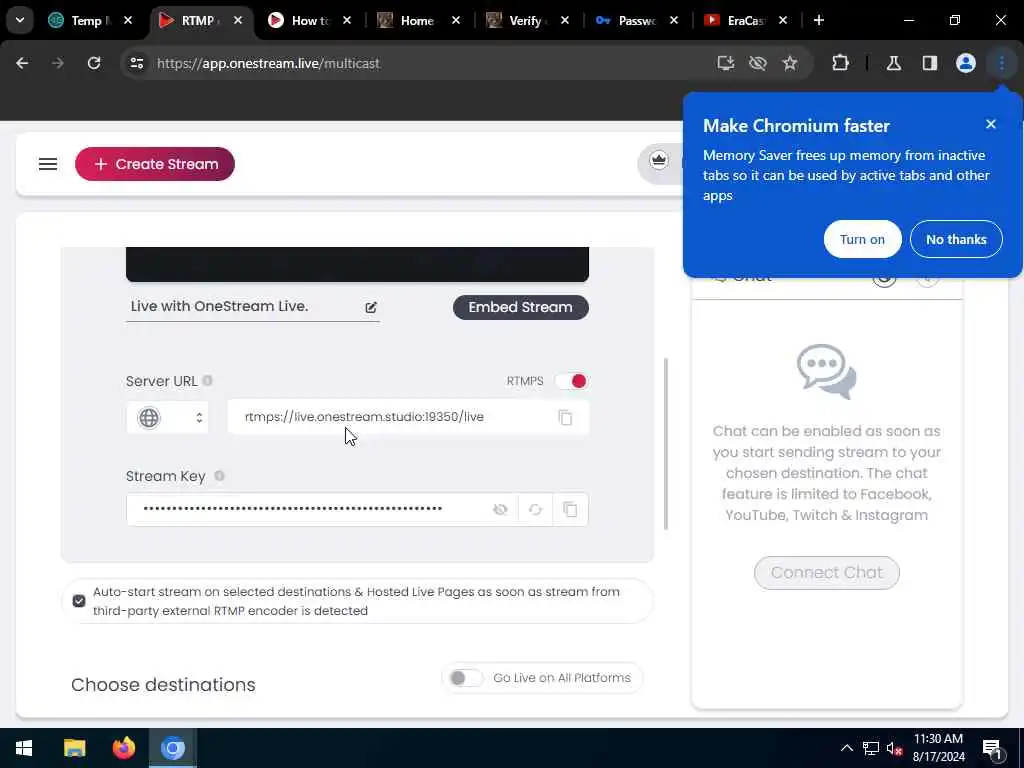Click the site information icon
The image size is (1024, 768).
point(136,63)
